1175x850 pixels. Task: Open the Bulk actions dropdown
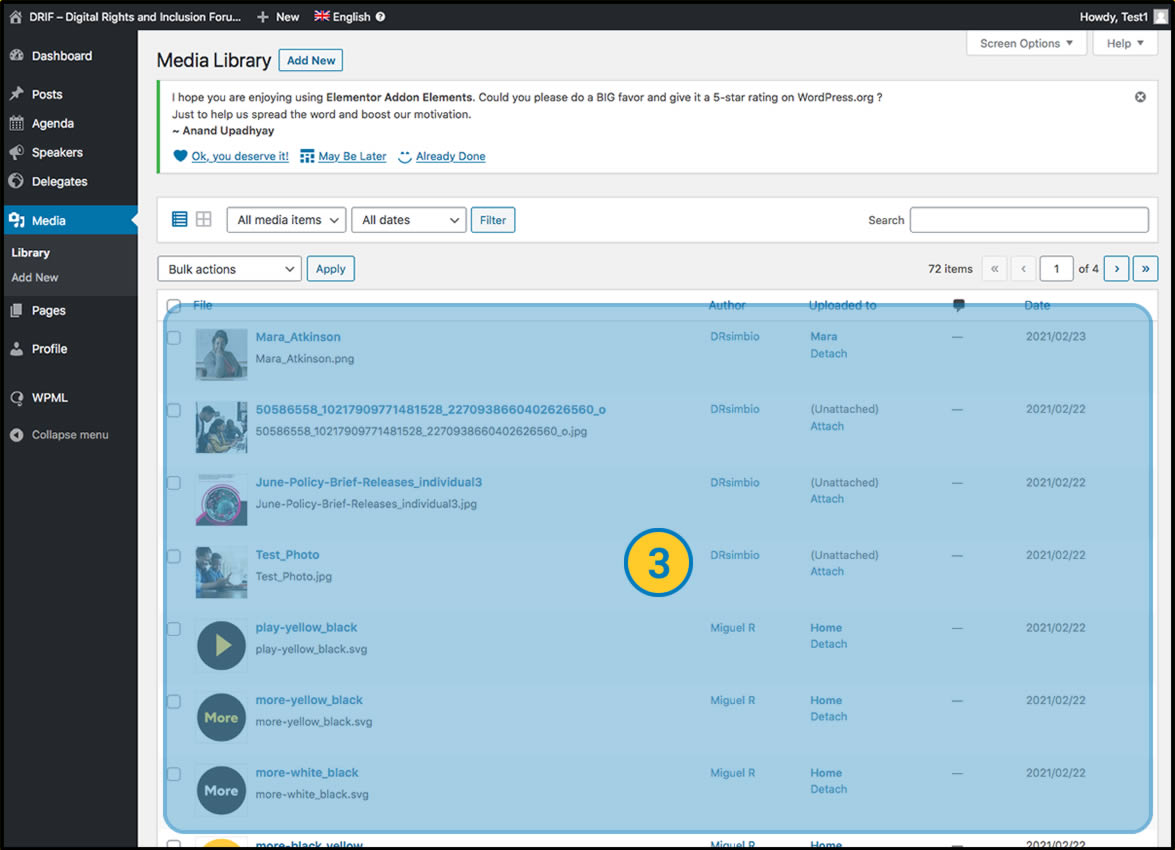[x=229, y=269]
